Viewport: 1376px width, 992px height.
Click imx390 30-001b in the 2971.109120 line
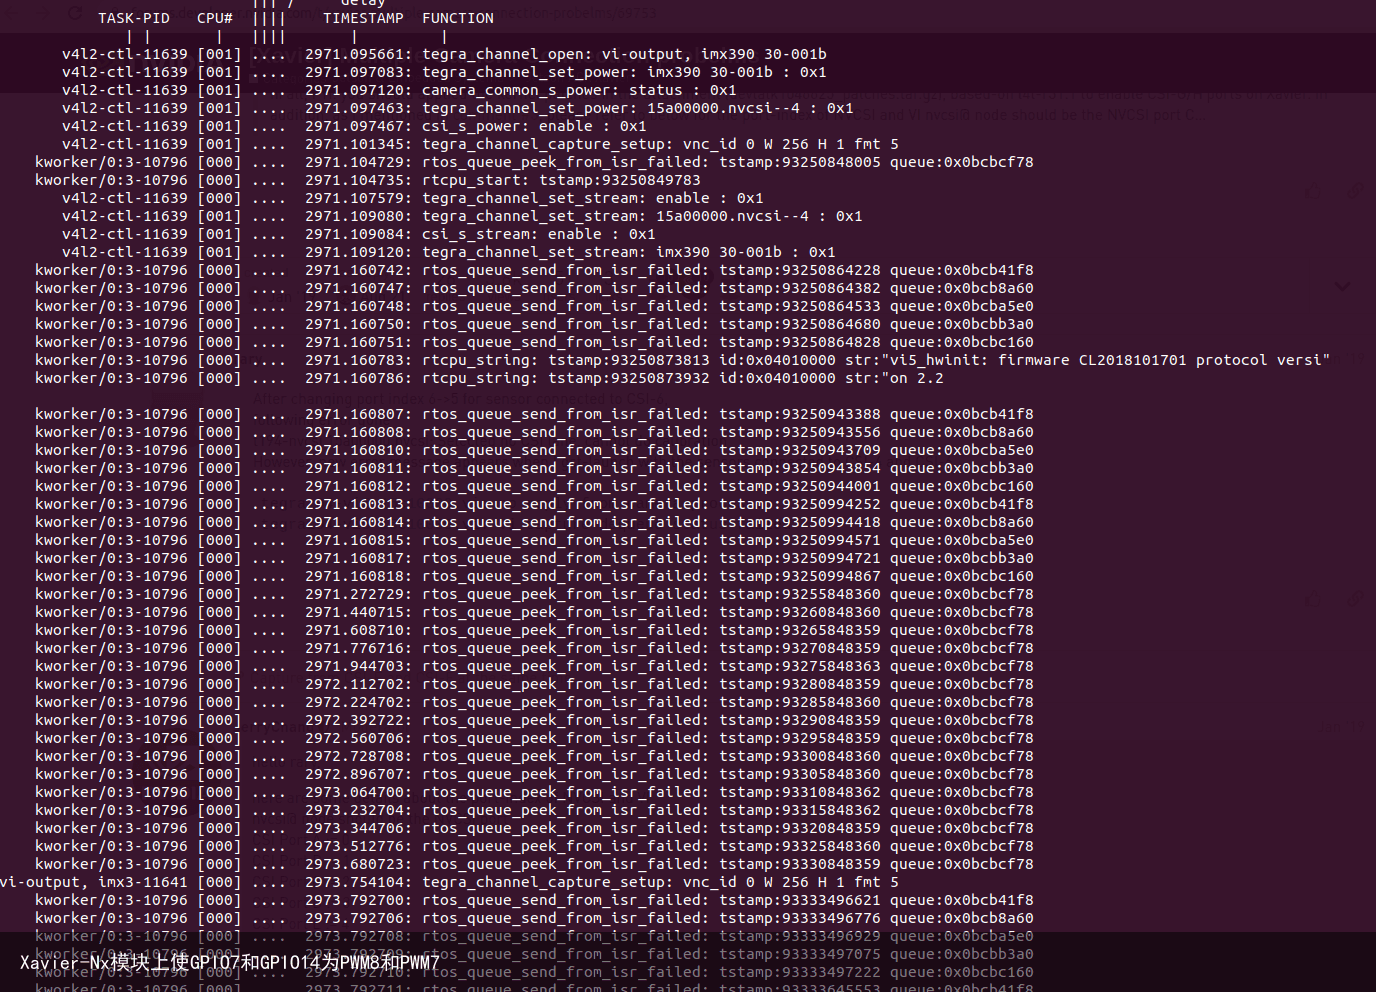point(719,252)
